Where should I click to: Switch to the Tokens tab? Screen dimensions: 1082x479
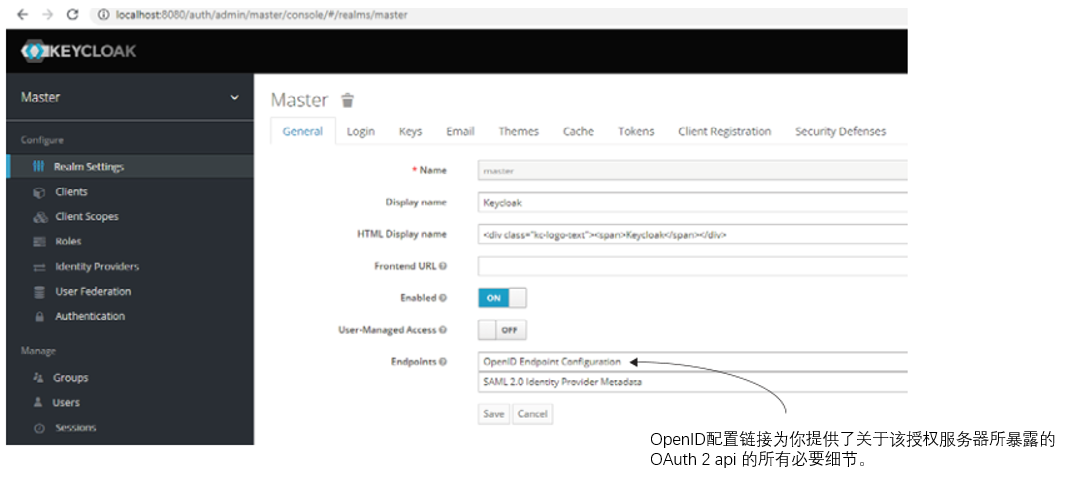636,131
